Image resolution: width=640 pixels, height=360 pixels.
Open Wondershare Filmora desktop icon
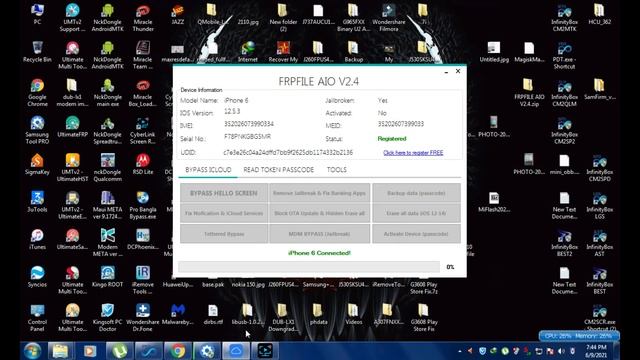389,18
